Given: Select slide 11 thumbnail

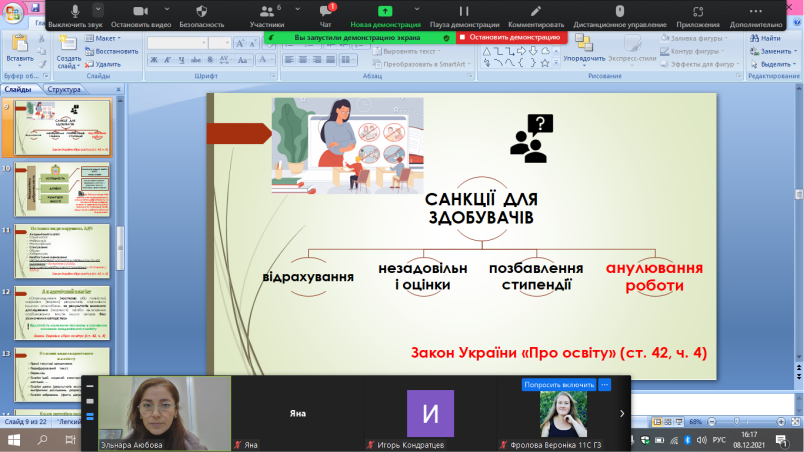Looking at the screenshot, I should [62, 251].
